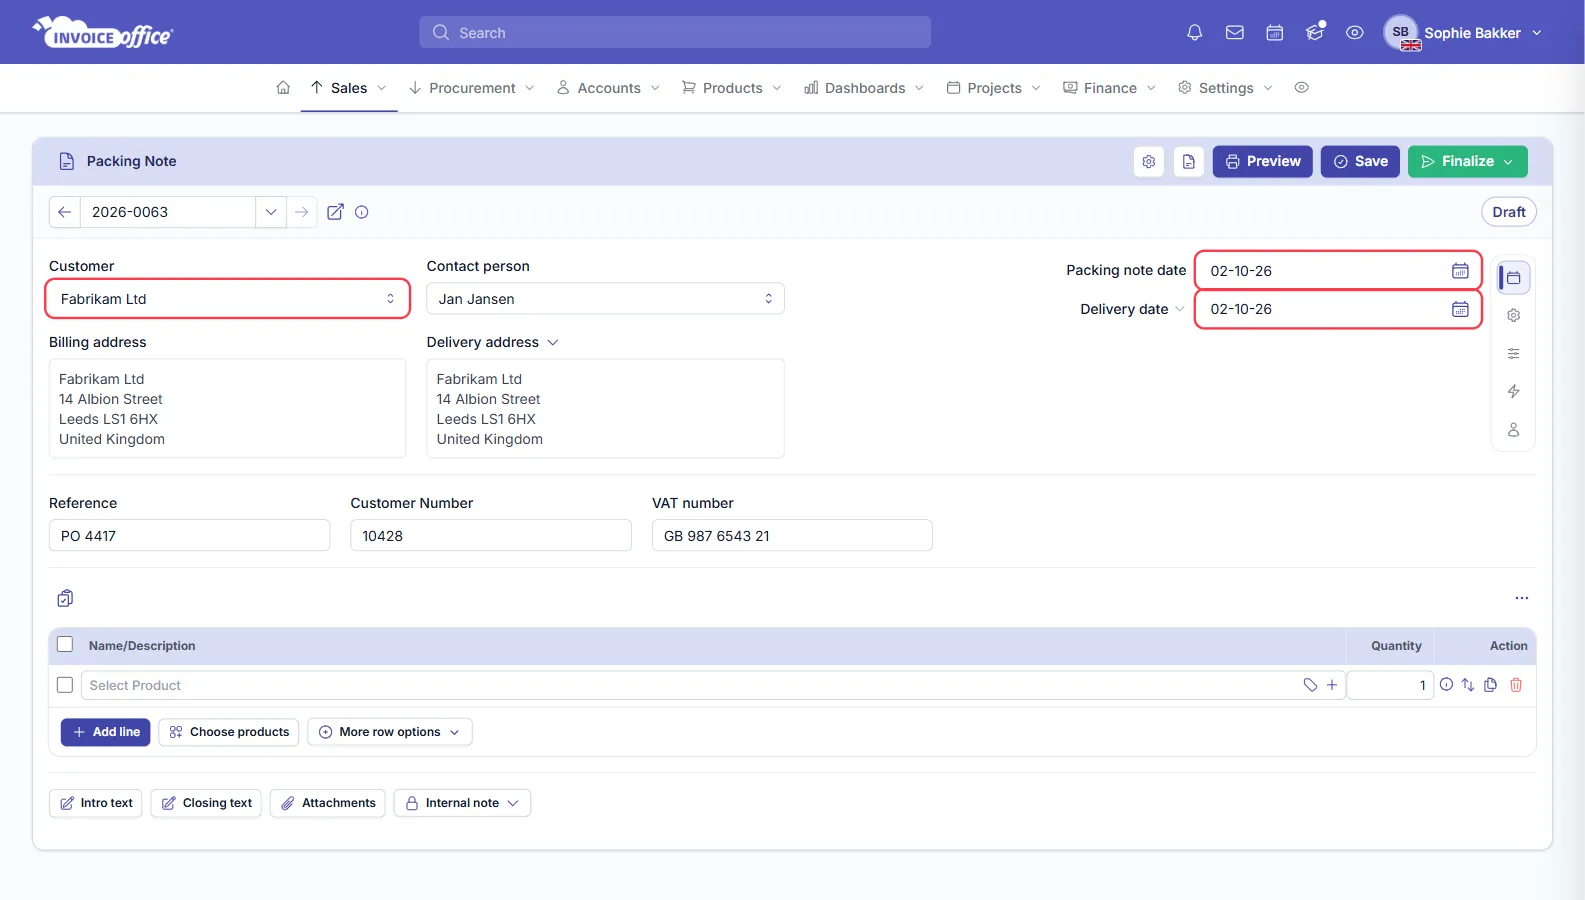The image size is (1585, 900).
Task: Click the Add line button
Action: pos(106,732)
